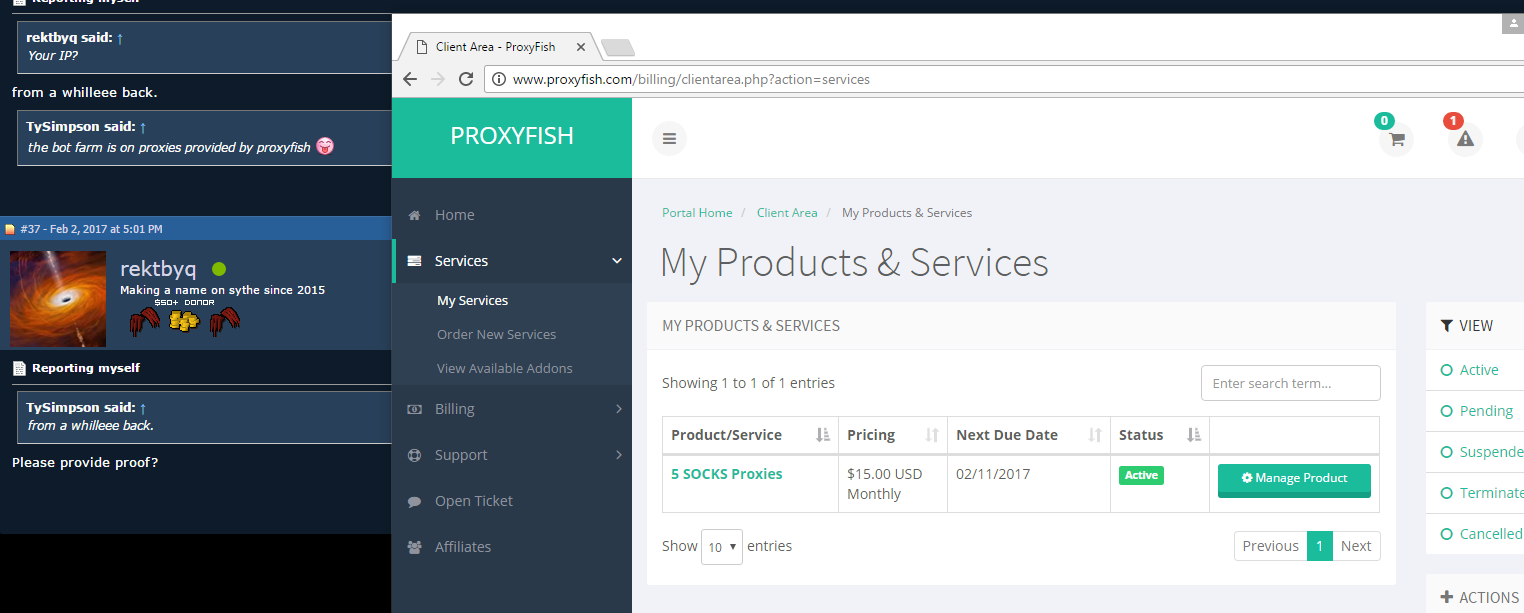Click the browser back arrow
The image size is (1524, 613).
click(x=410, y=79)
